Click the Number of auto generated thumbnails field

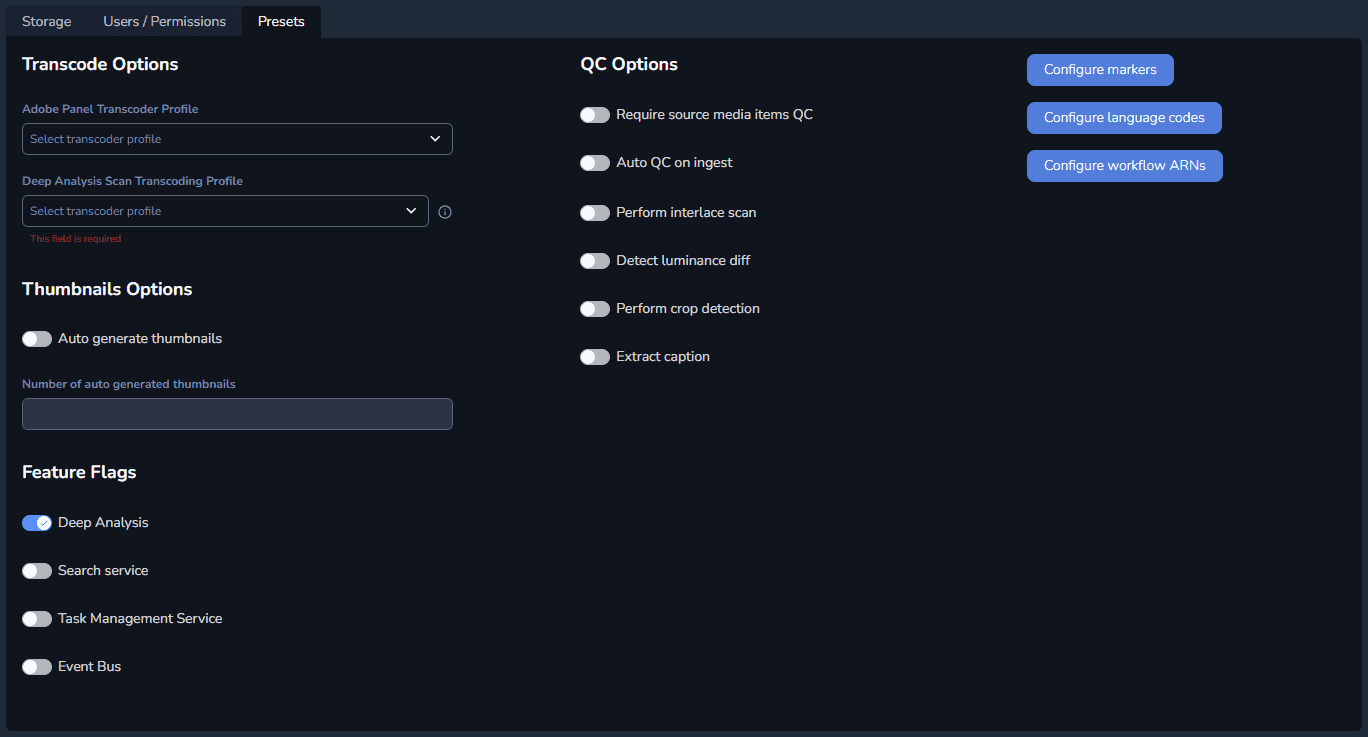coord(237,414)
